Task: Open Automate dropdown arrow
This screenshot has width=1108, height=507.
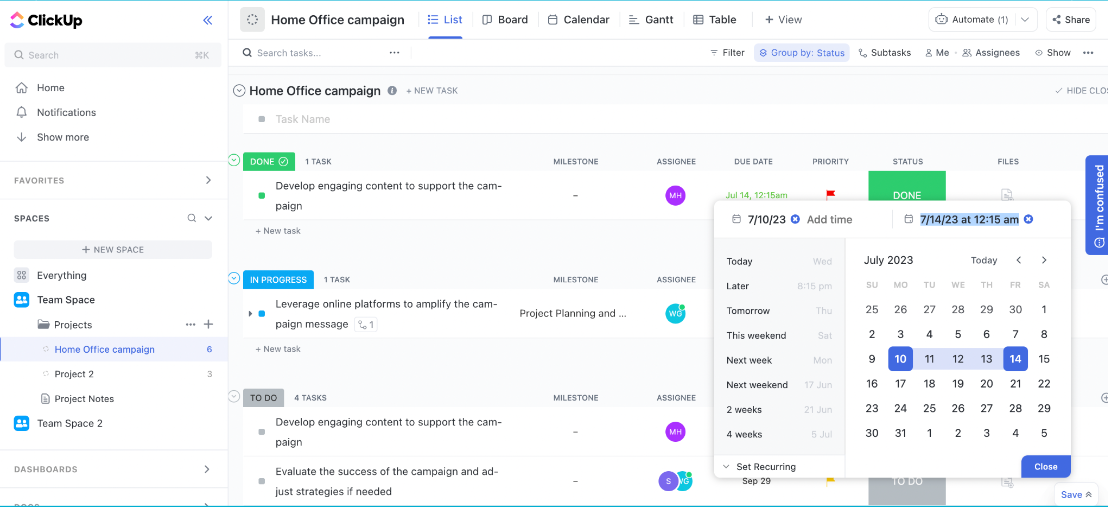Action: click(1025, 20)
